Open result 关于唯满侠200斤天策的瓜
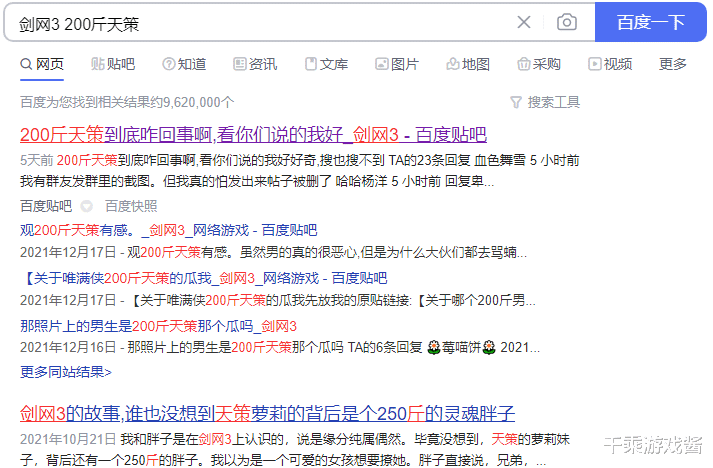This screenshot has width=713, height=468. click(x=204, y=278)
